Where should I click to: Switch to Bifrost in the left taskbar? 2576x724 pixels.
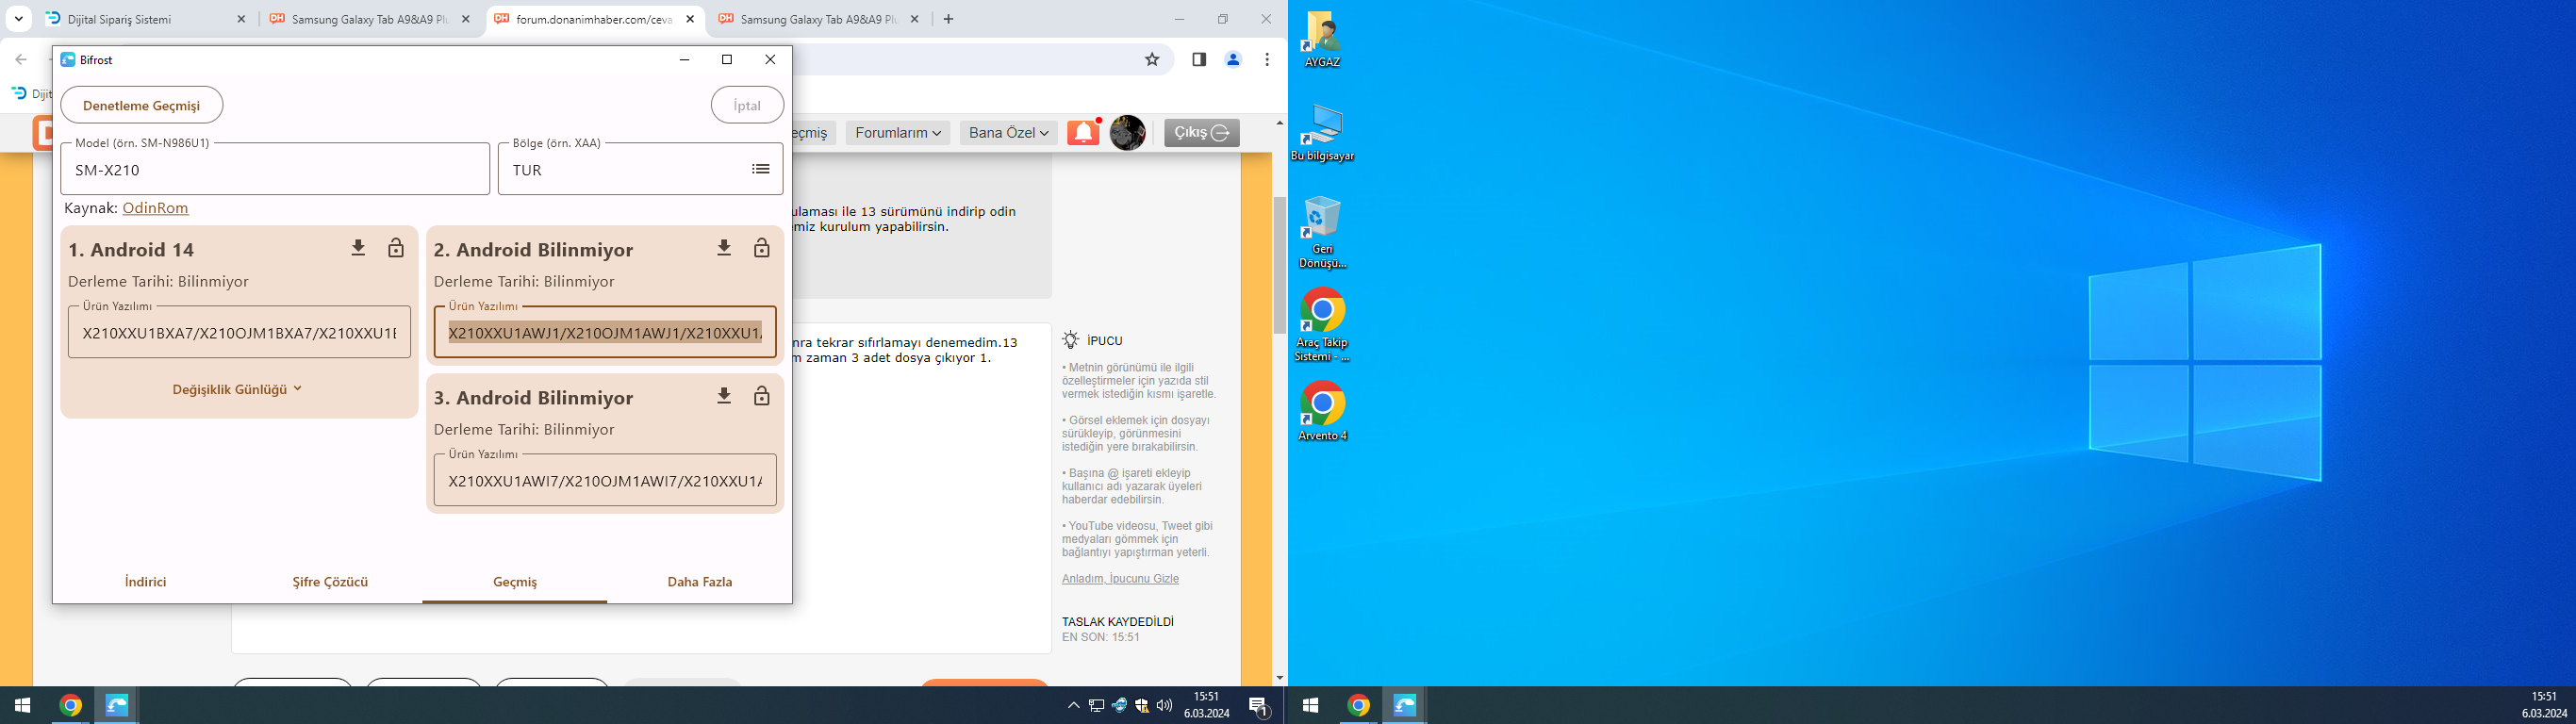[x=117, y=705]
